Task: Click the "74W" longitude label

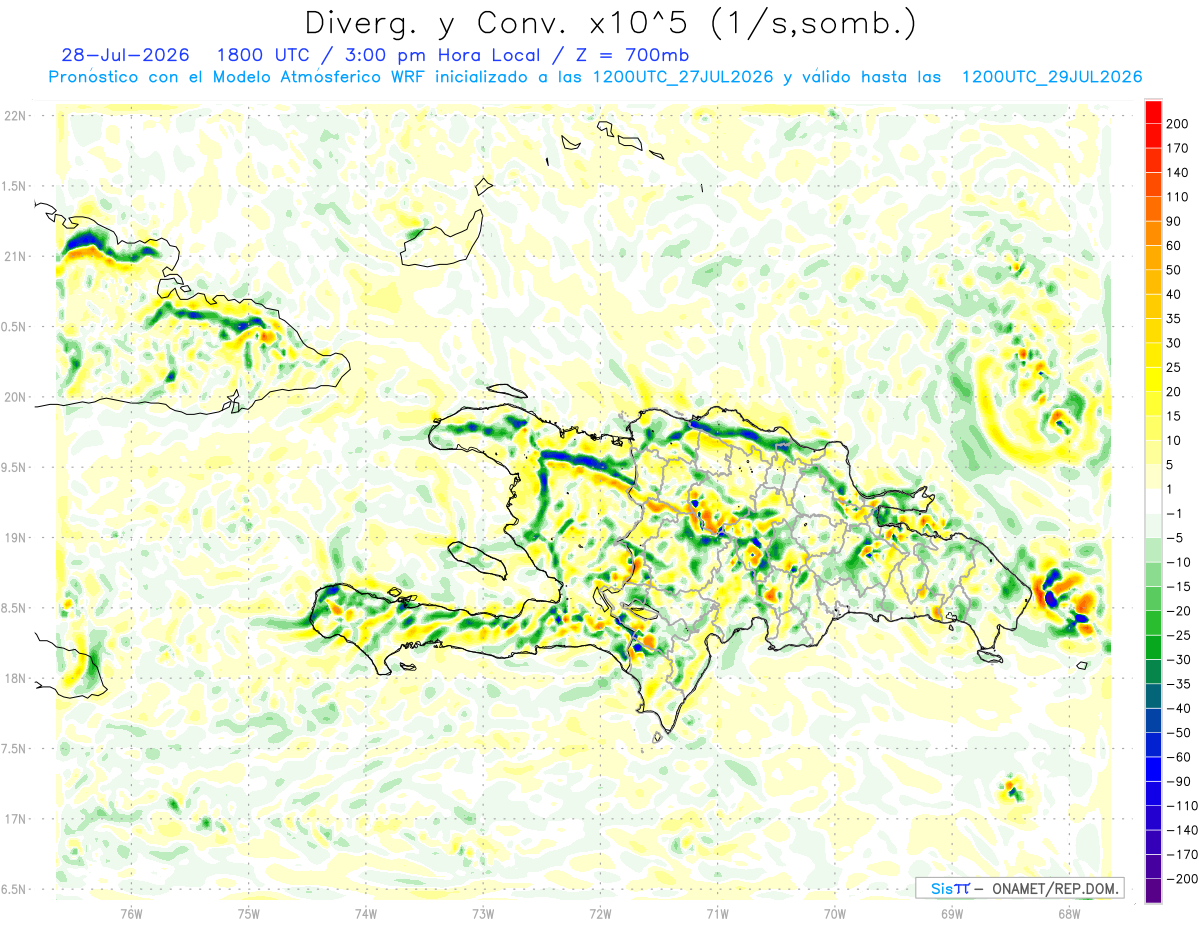Action: (365, 913)
